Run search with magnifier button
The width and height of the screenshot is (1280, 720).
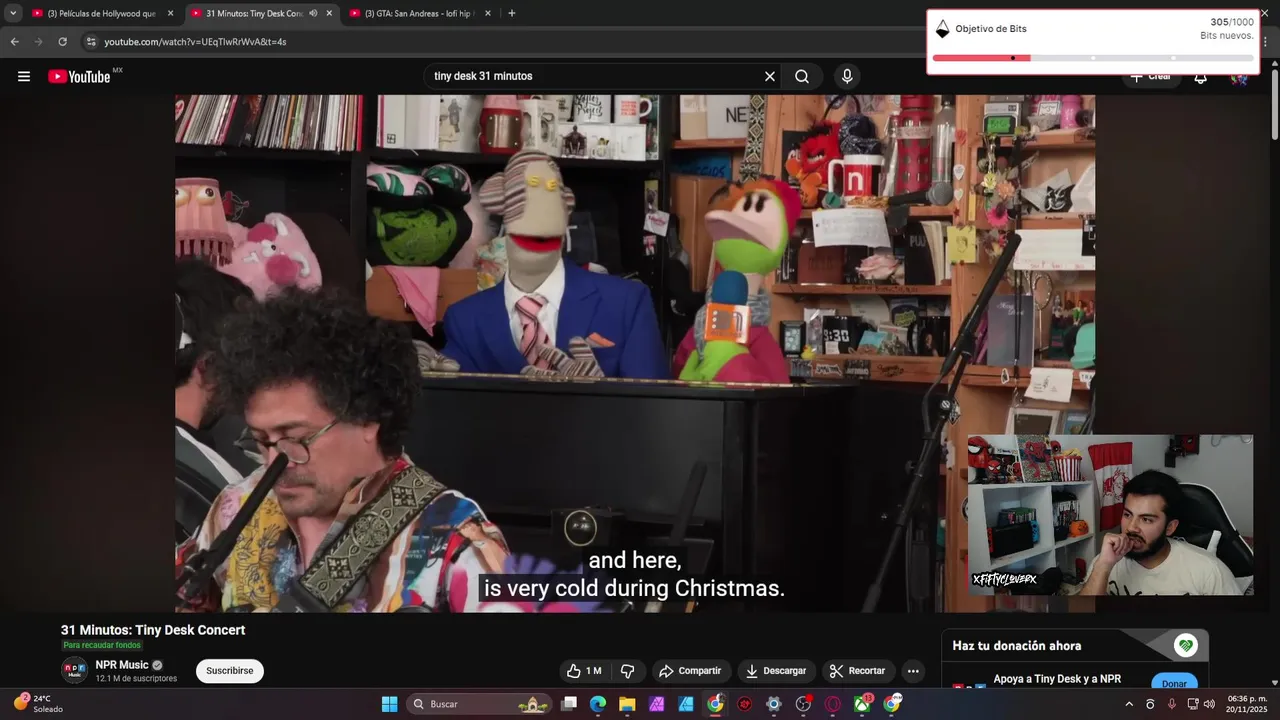tap(802, 76)
